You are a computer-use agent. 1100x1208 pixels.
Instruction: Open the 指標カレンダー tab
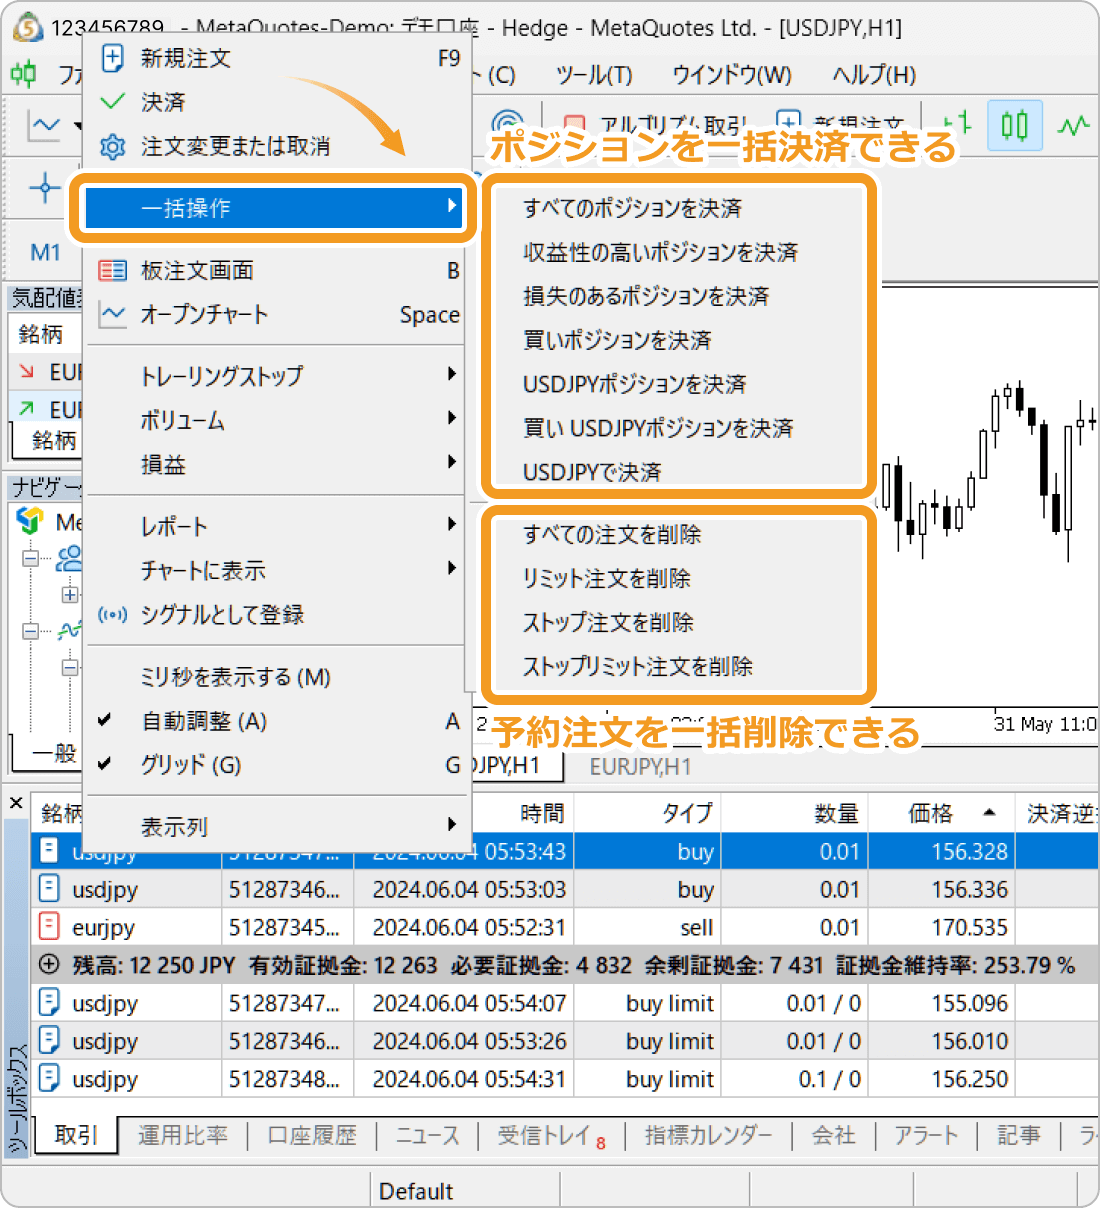click(x=708, y=1135)
